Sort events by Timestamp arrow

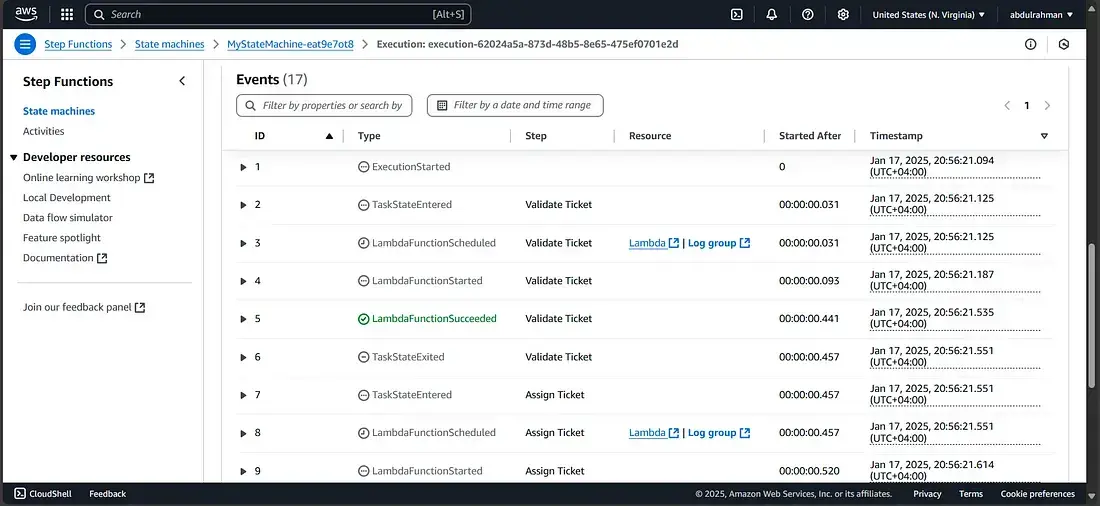click(1044, 136)
